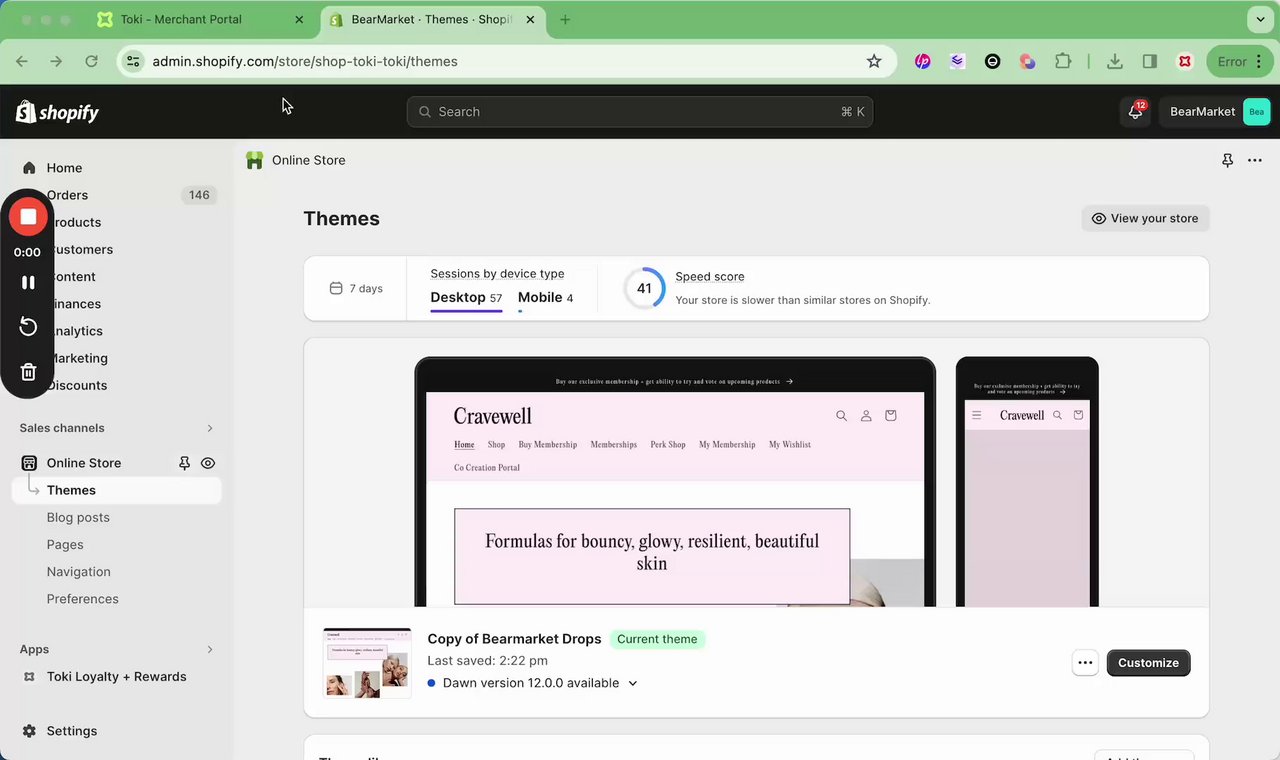The width and height of the screenshot is (1280, 760).
Task: Open Preferences under Online Store
Action: 83,599
